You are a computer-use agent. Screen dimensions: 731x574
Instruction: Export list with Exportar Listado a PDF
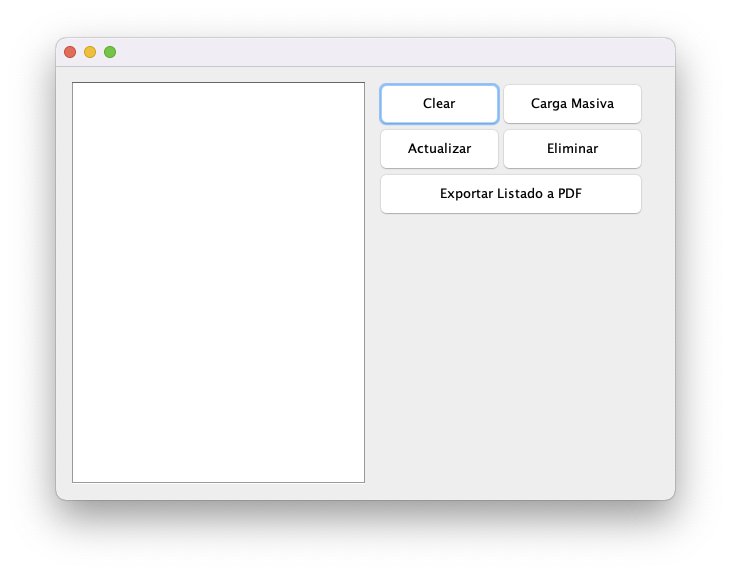click(x=510, y=194)
